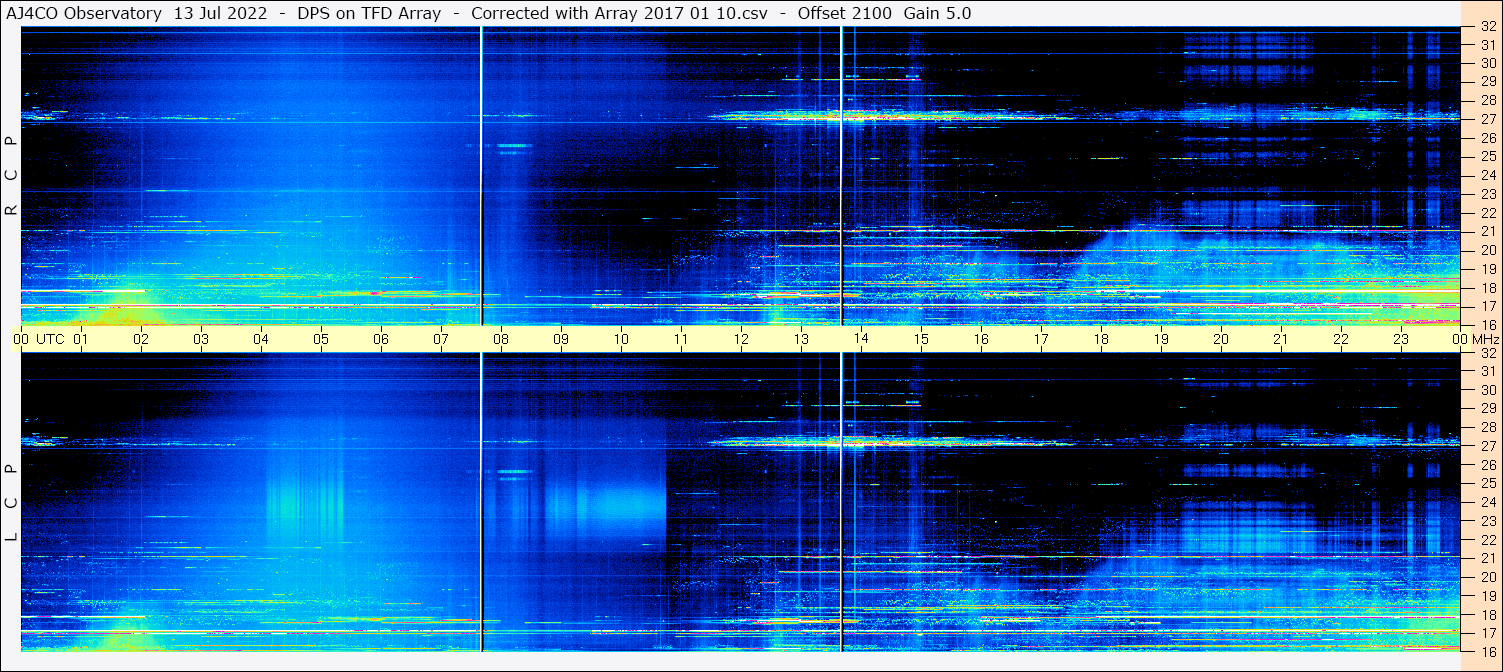
Task: Click the "L C P" polarization label
Action: pos(11,503)
